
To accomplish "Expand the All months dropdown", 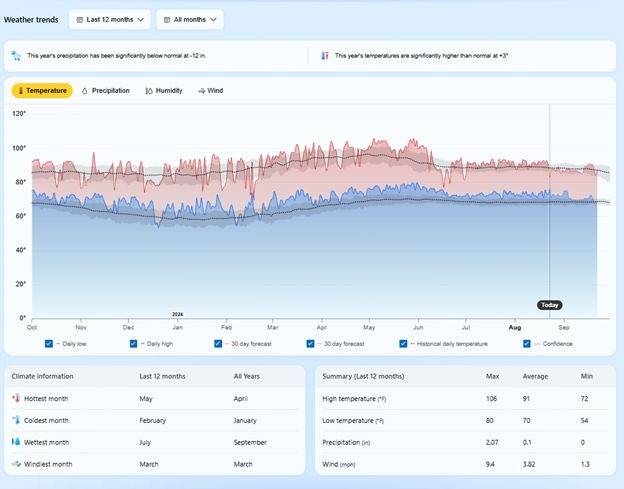I will (x=190, y=19).
